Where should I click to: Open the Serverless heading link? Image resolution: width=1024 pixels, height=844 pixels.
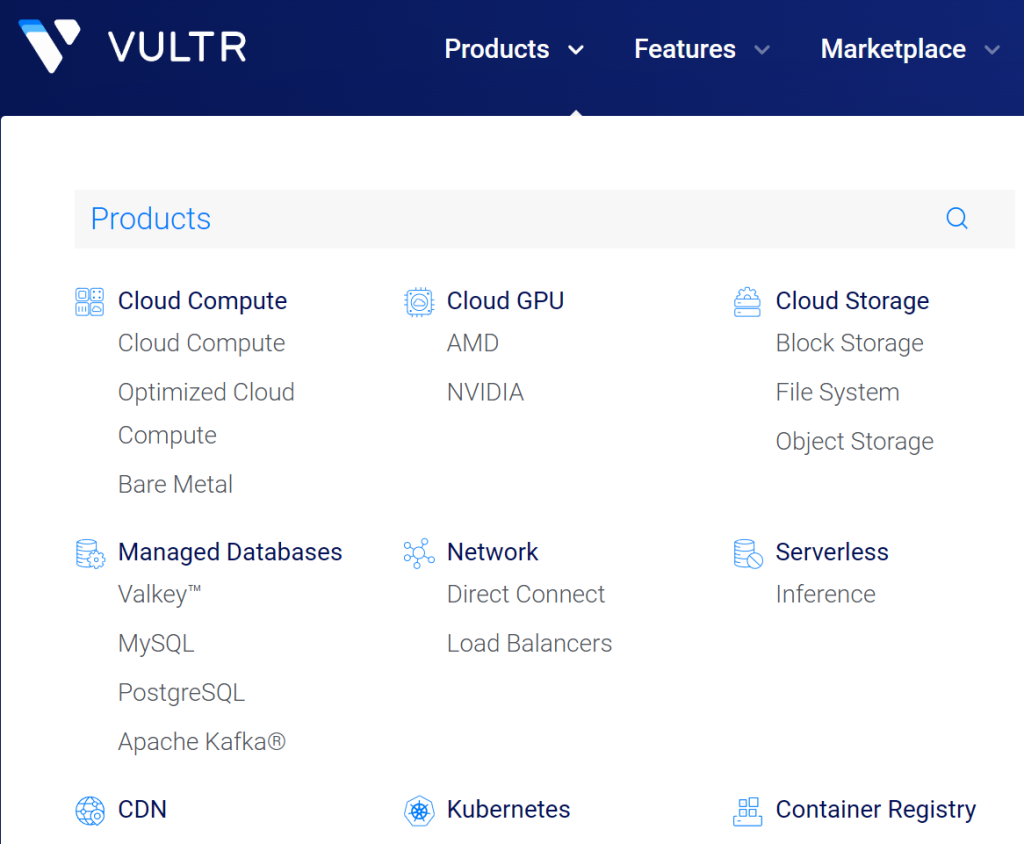pos(832,552)
